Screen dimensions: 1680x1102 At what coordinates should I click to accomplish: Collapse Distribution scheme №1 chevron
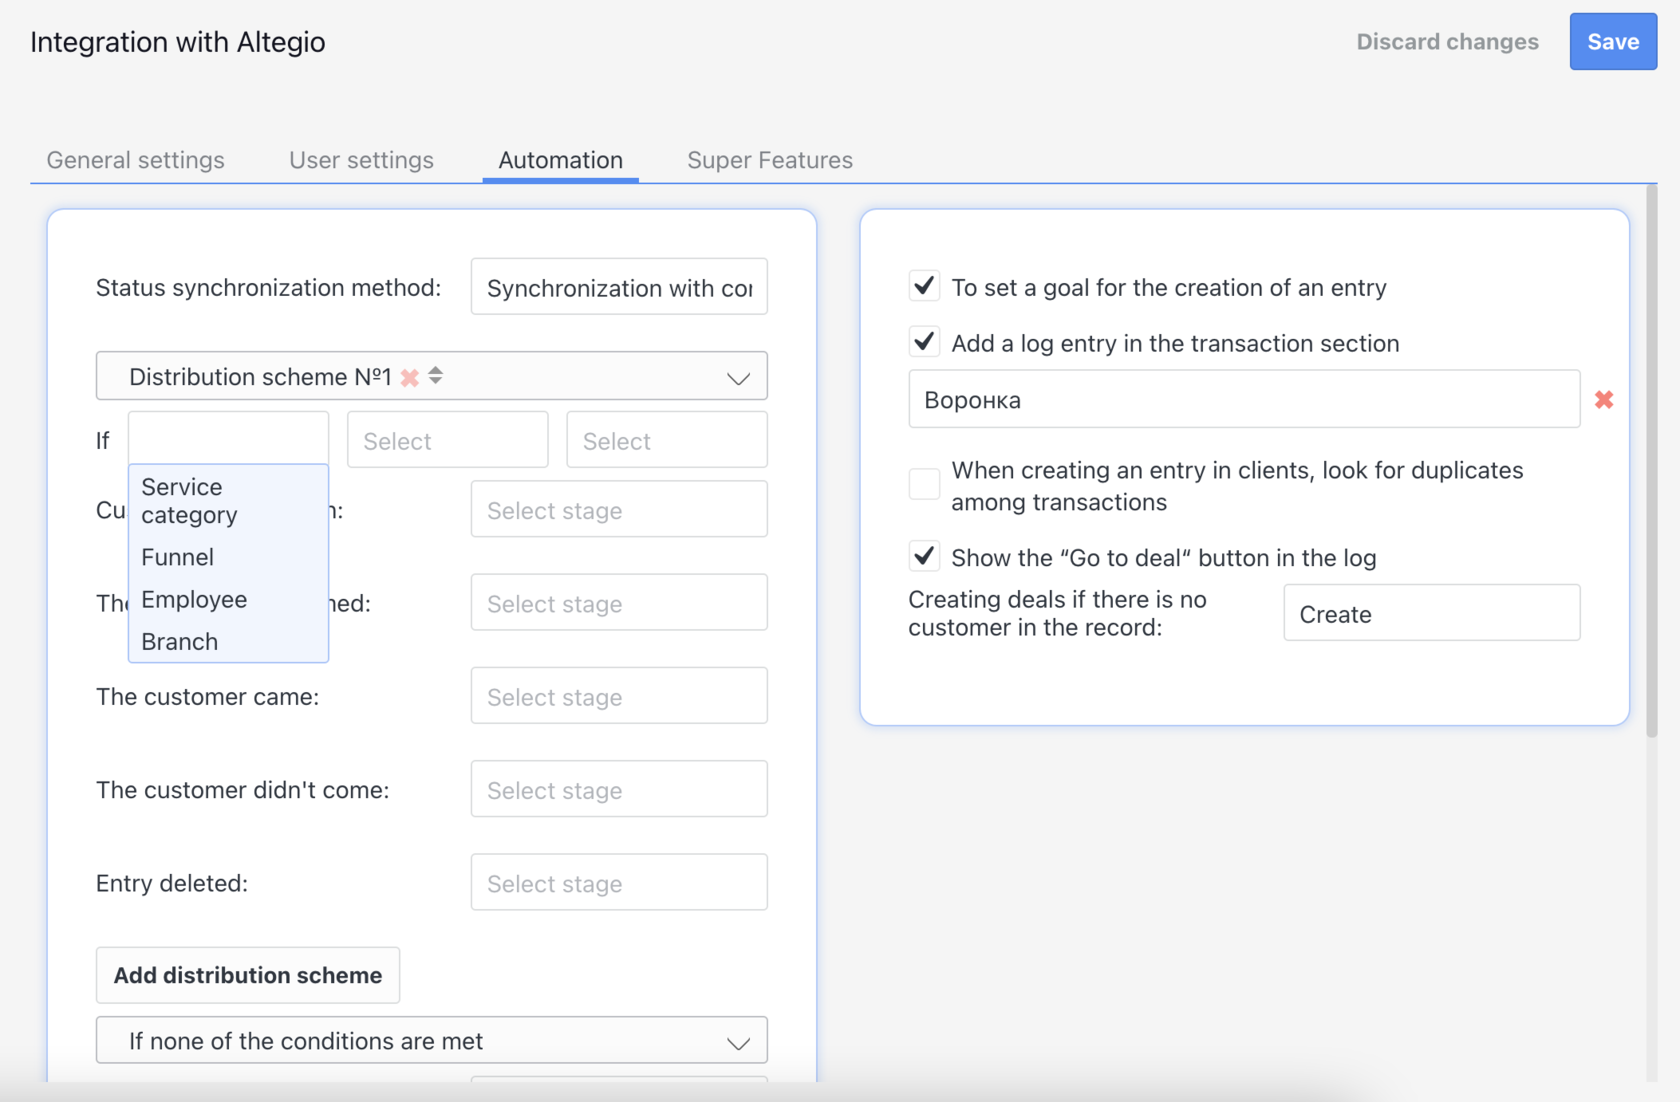[738, 378]
